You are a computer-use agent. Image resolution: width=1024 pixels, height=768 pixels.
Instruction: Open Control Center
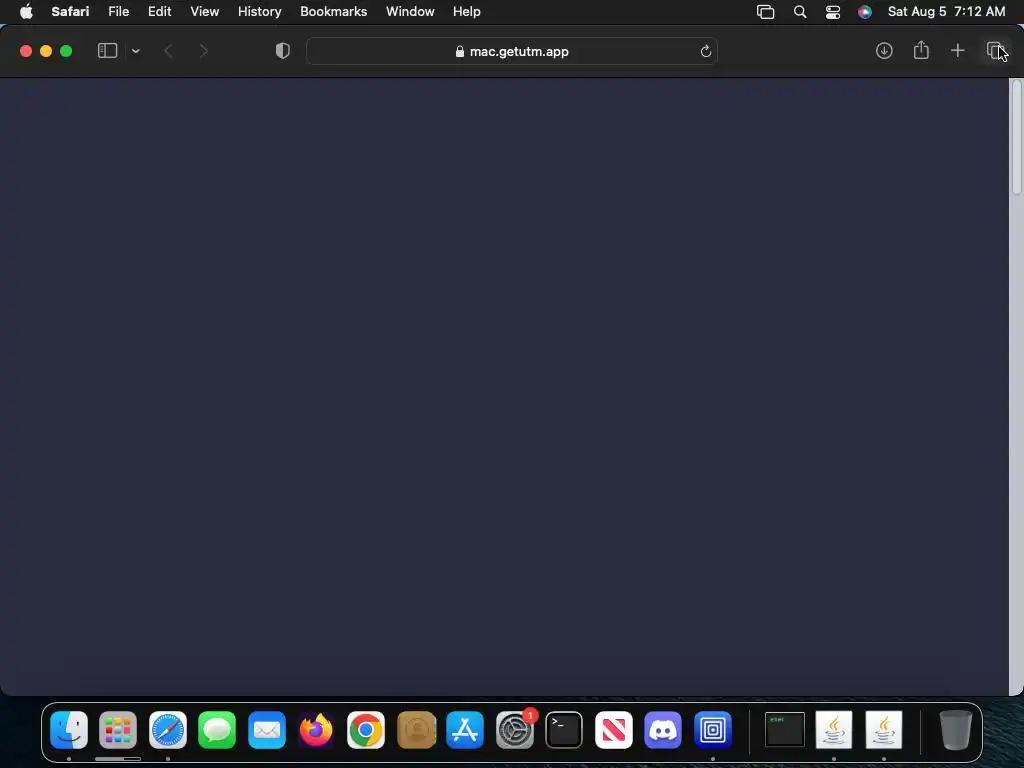point(833,12)
